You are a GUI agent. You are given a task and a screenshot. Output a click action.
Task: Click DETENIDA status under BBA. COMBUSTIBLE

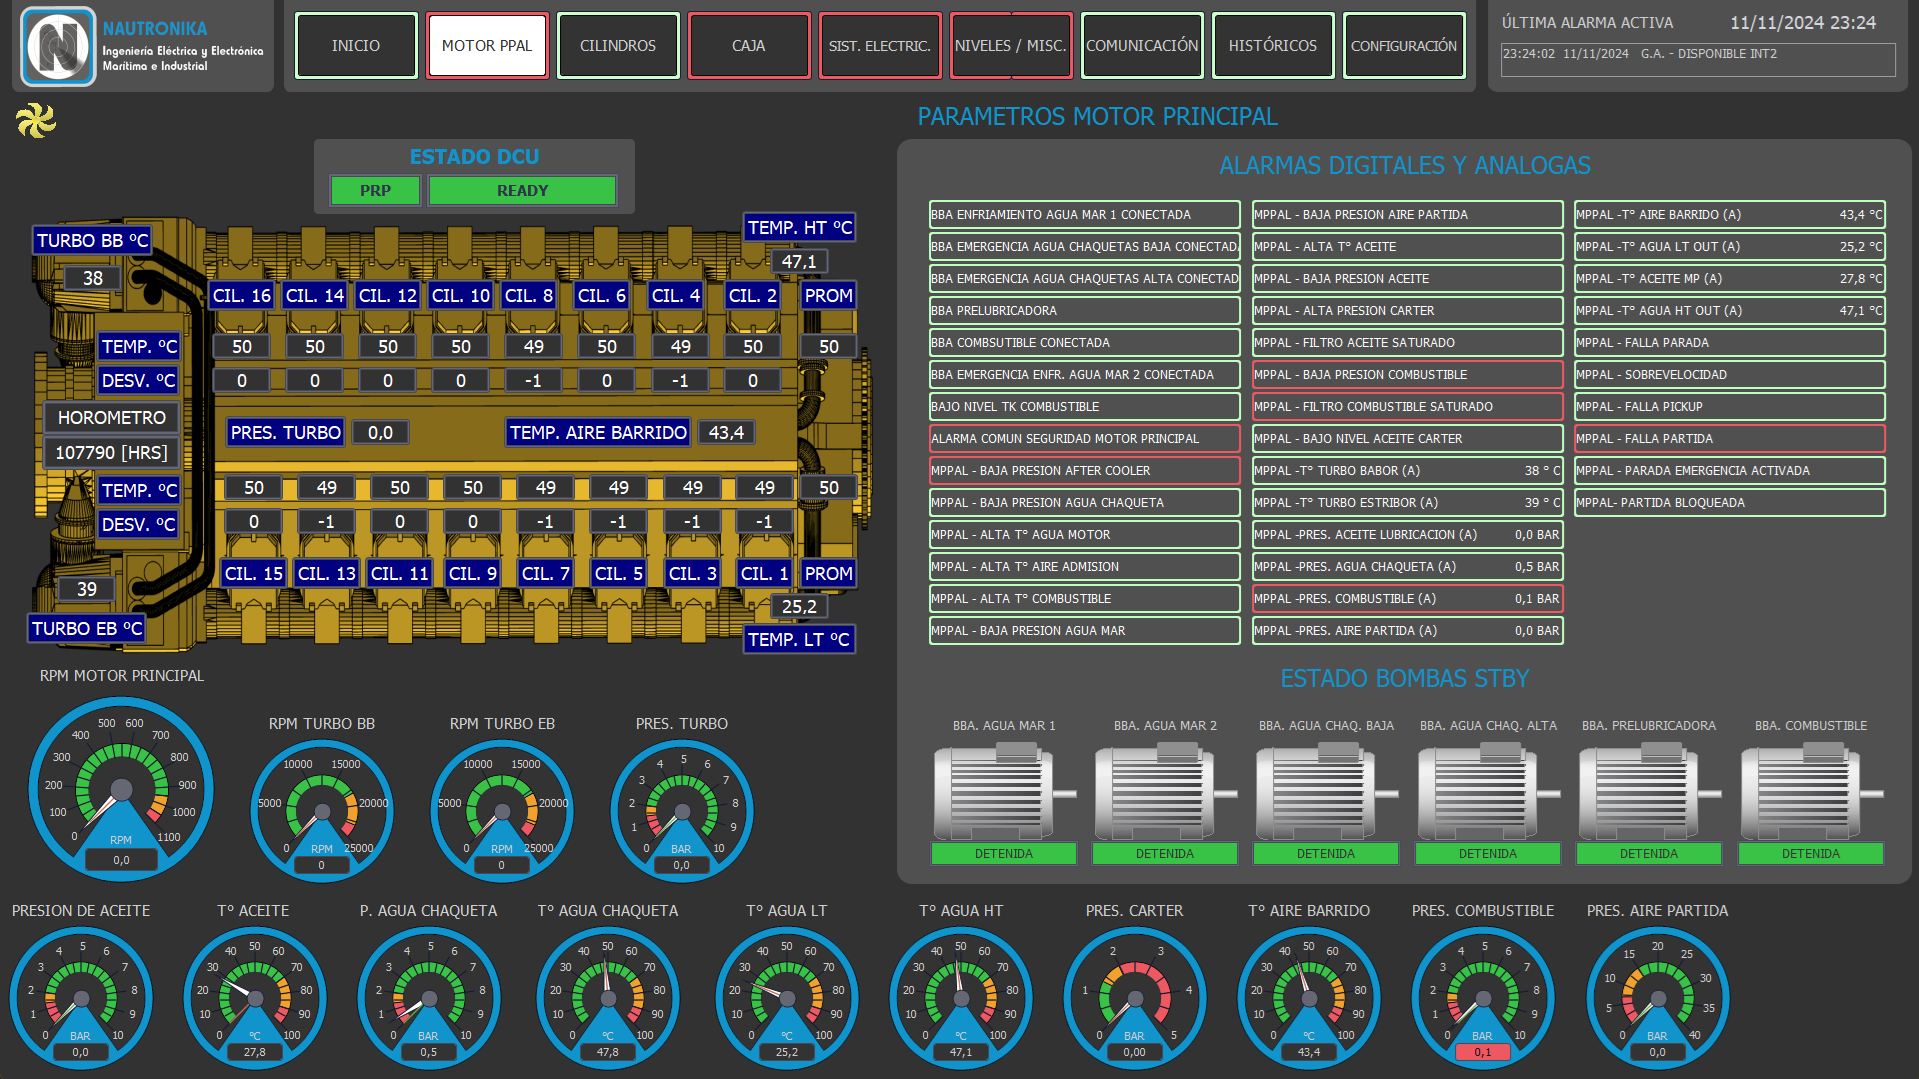click(x=1811, y=853)
